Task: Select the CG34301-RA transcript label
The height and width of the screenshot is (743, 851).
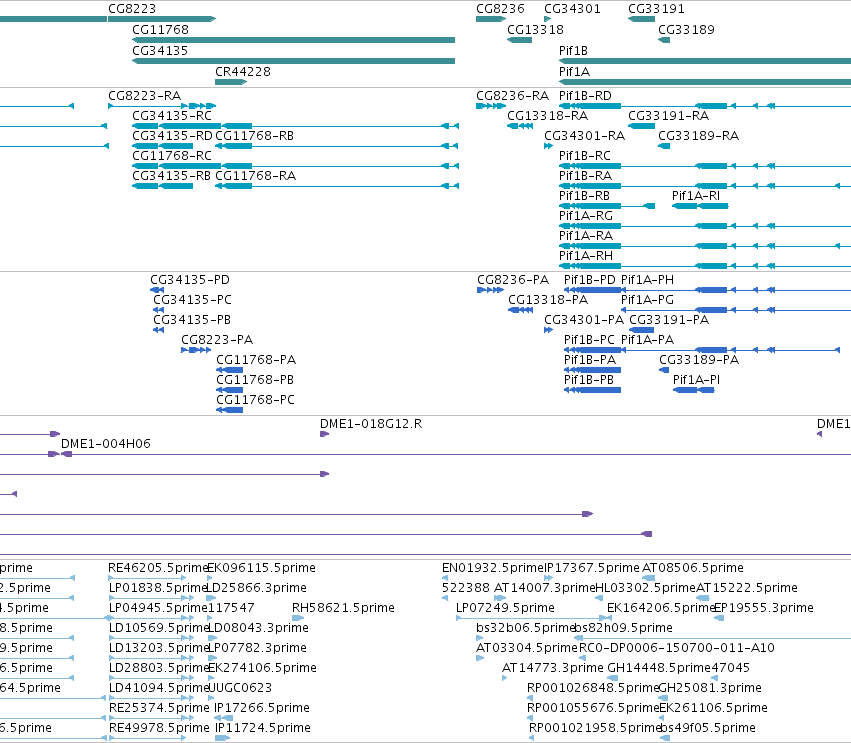Action: (x=585, y=136)
